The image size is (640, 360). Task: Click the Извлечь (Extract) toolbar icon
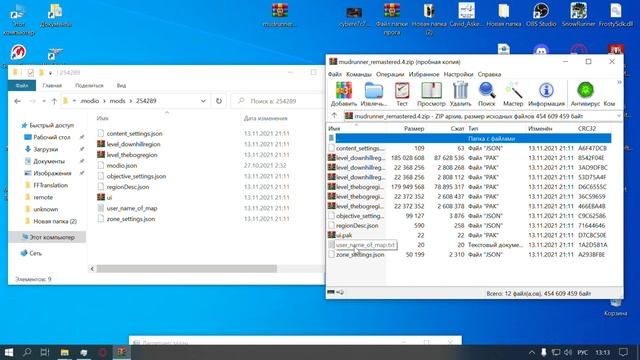point(373,90)
